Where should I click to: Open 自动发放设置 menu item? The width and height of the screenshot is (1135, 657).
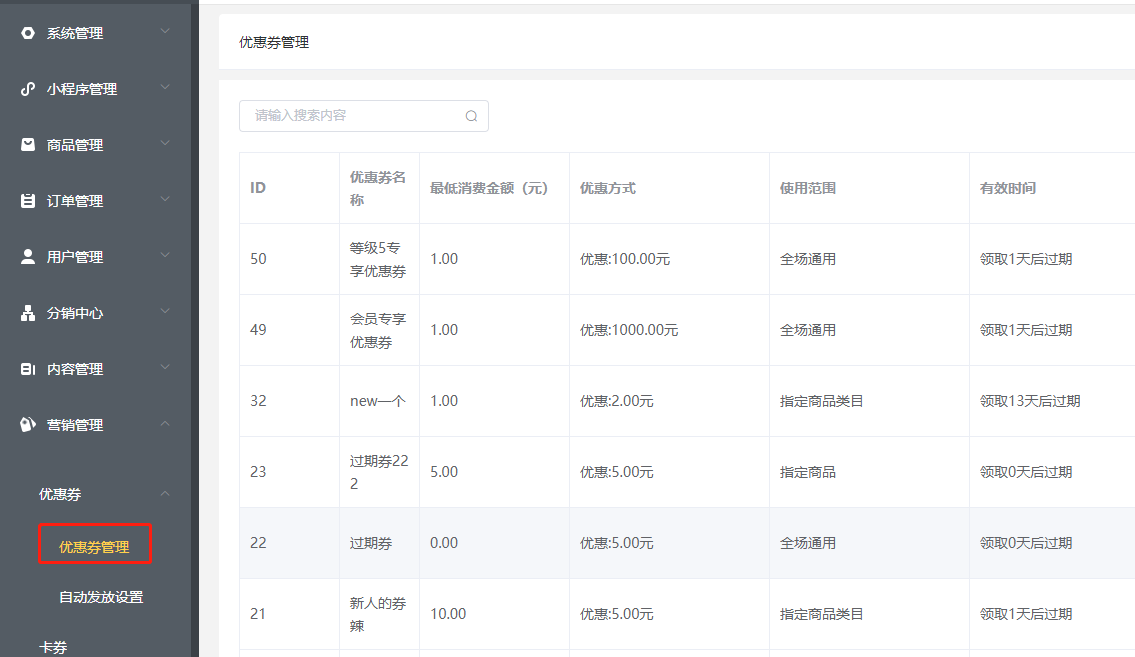pyautogui.click(x=101, y=597)
